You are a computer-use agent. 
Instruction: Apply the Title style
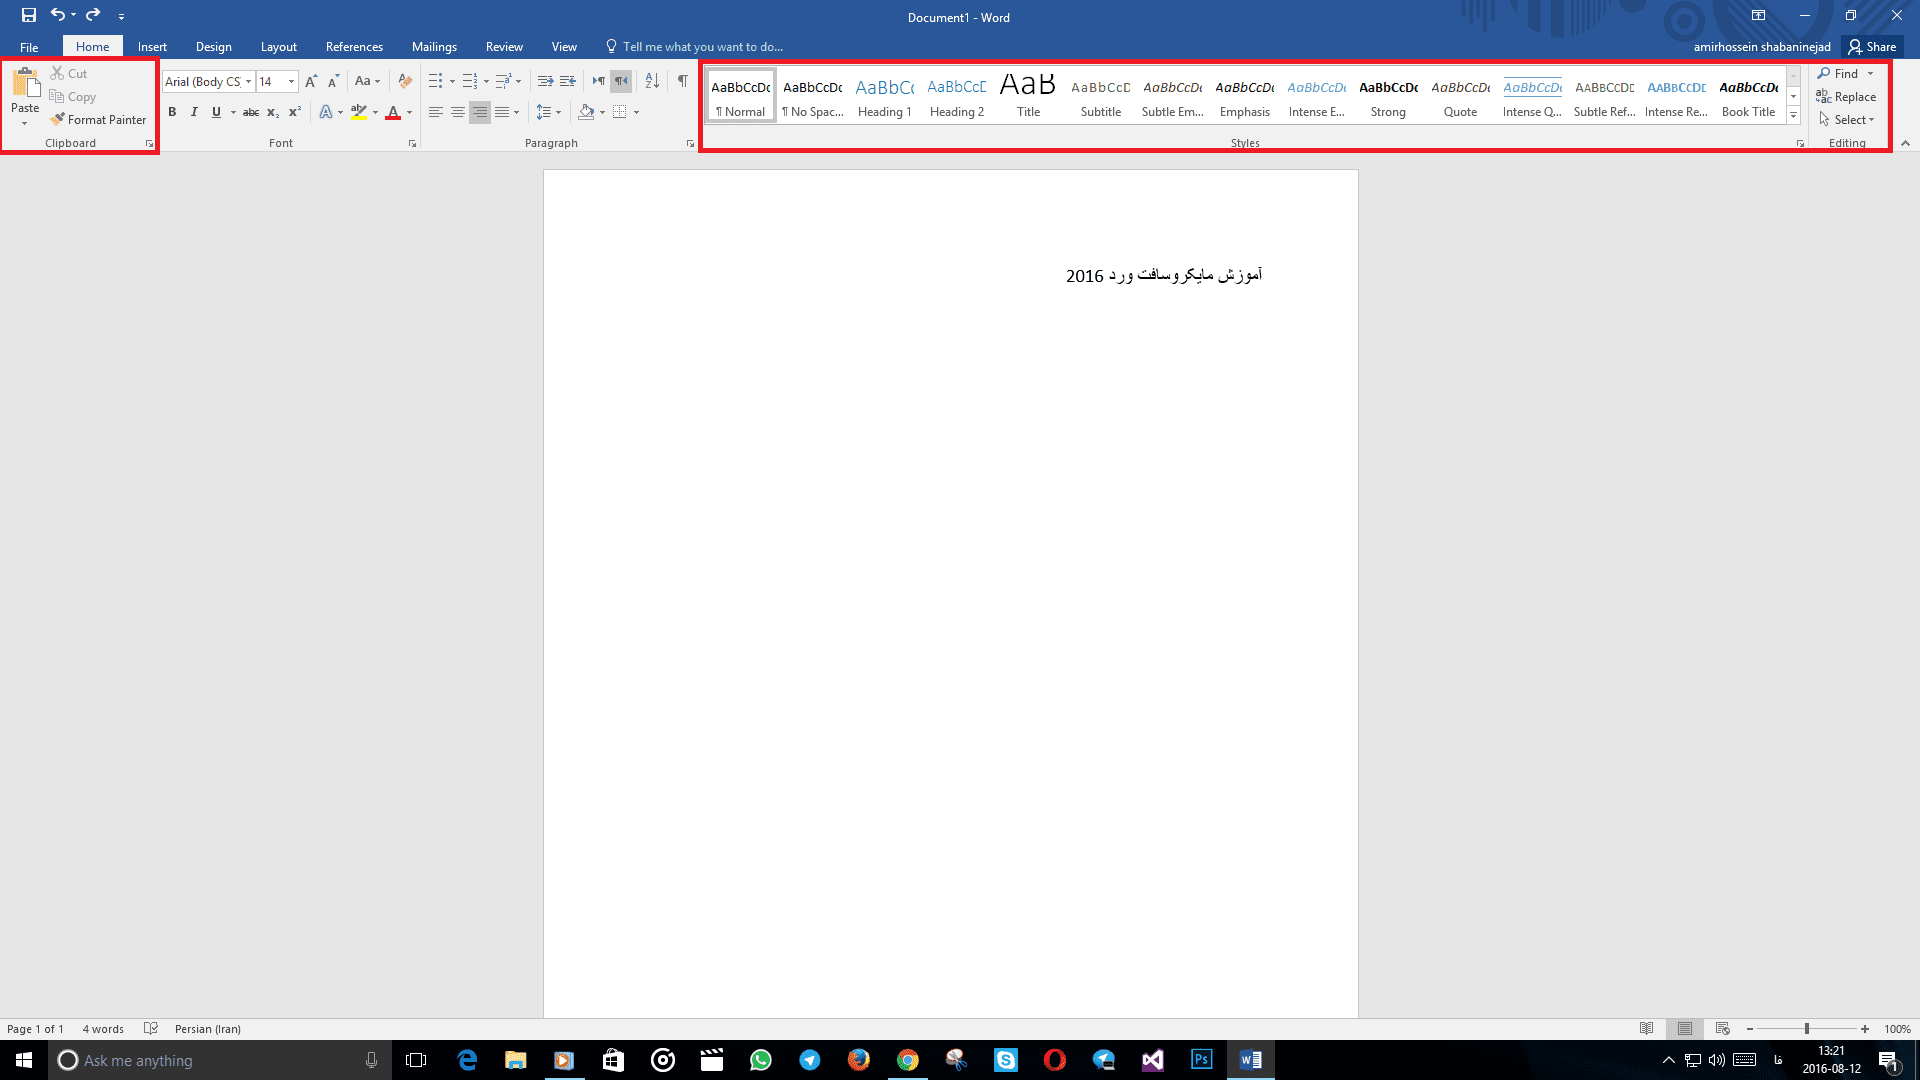point(1028,96)
